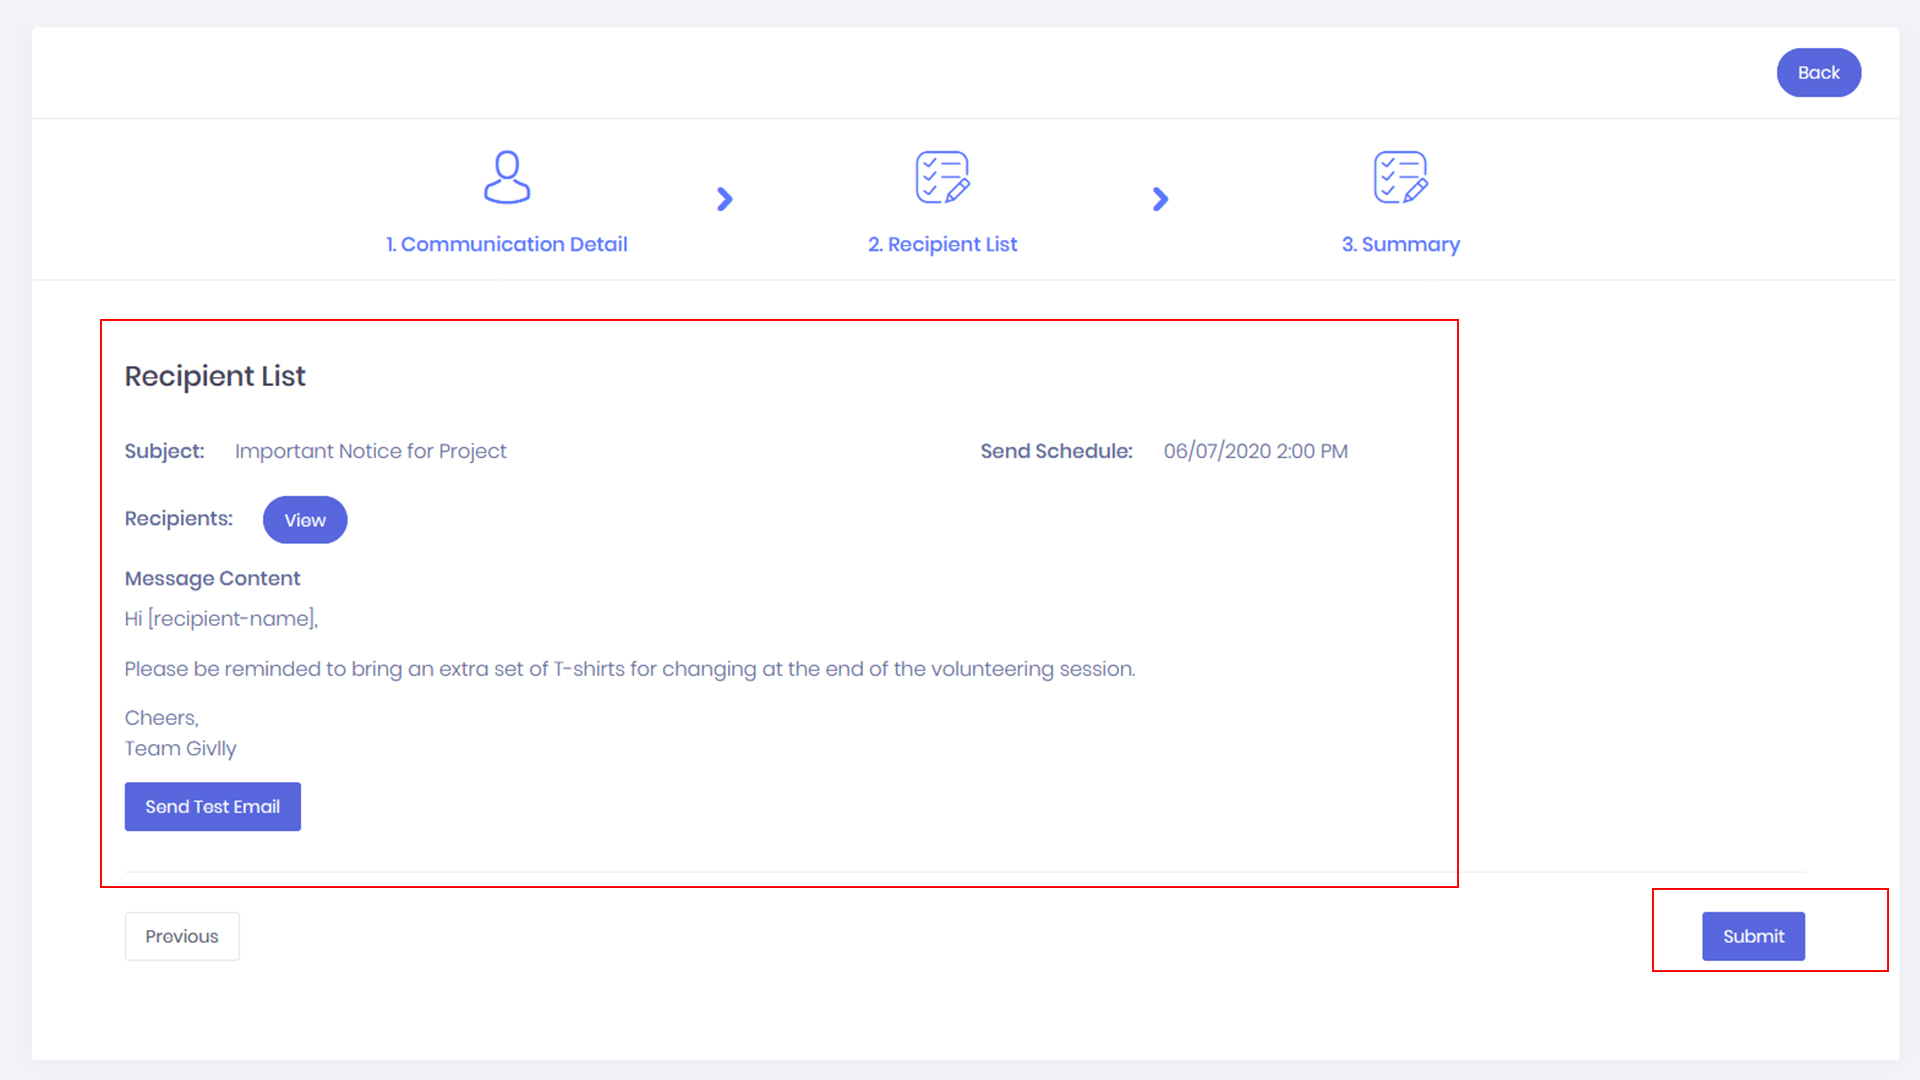Click the Recipient List checklist icon
Screen dimensions: 1920x1080
942,177
